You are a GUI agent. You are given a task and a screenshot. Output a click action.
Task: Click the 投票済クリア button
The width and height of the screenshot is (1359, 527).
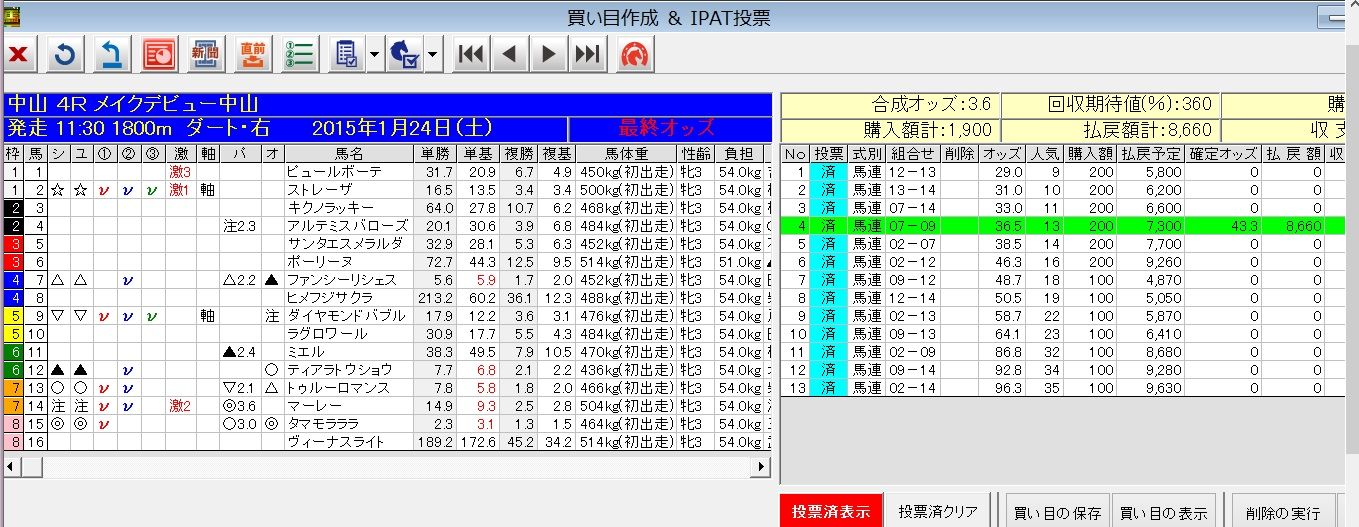[x=938, y=512]
